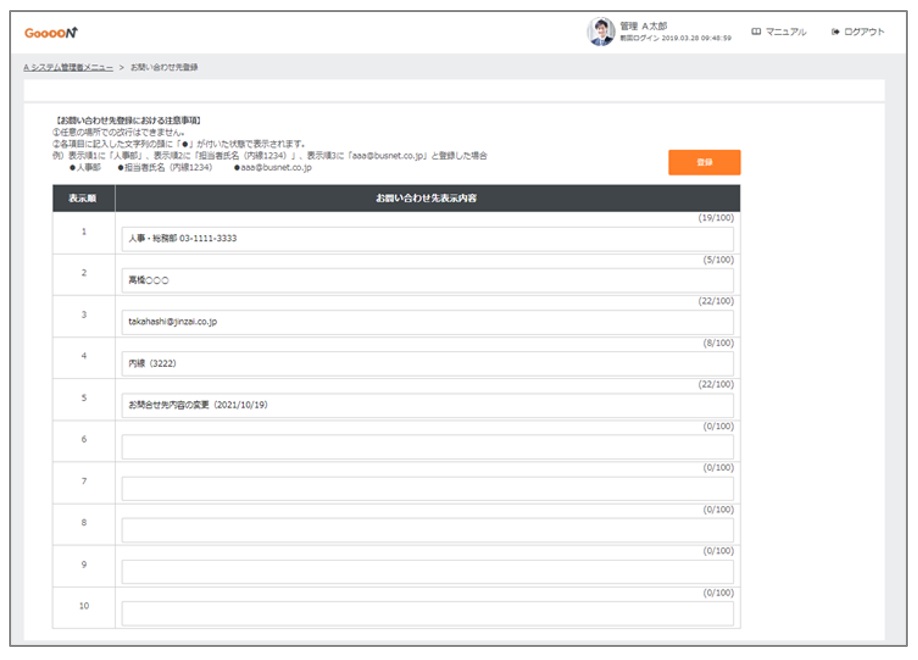Click the empty input field in row 6
Viewport: 918px width, 660px height.
click(x=427, y=447)
